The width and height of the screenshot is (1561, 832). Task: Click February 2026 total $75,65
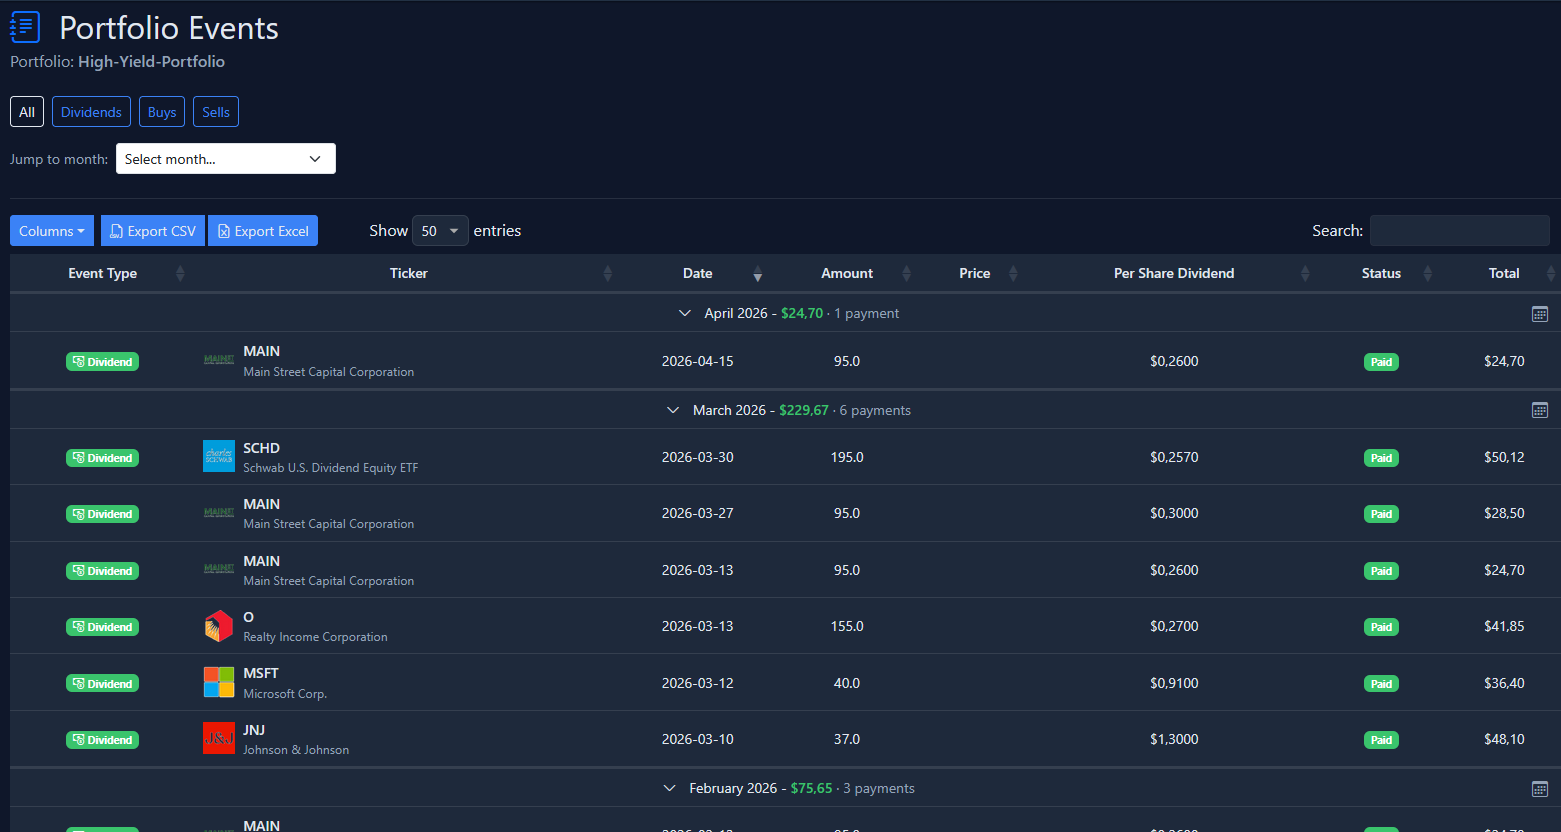(811, 788)
